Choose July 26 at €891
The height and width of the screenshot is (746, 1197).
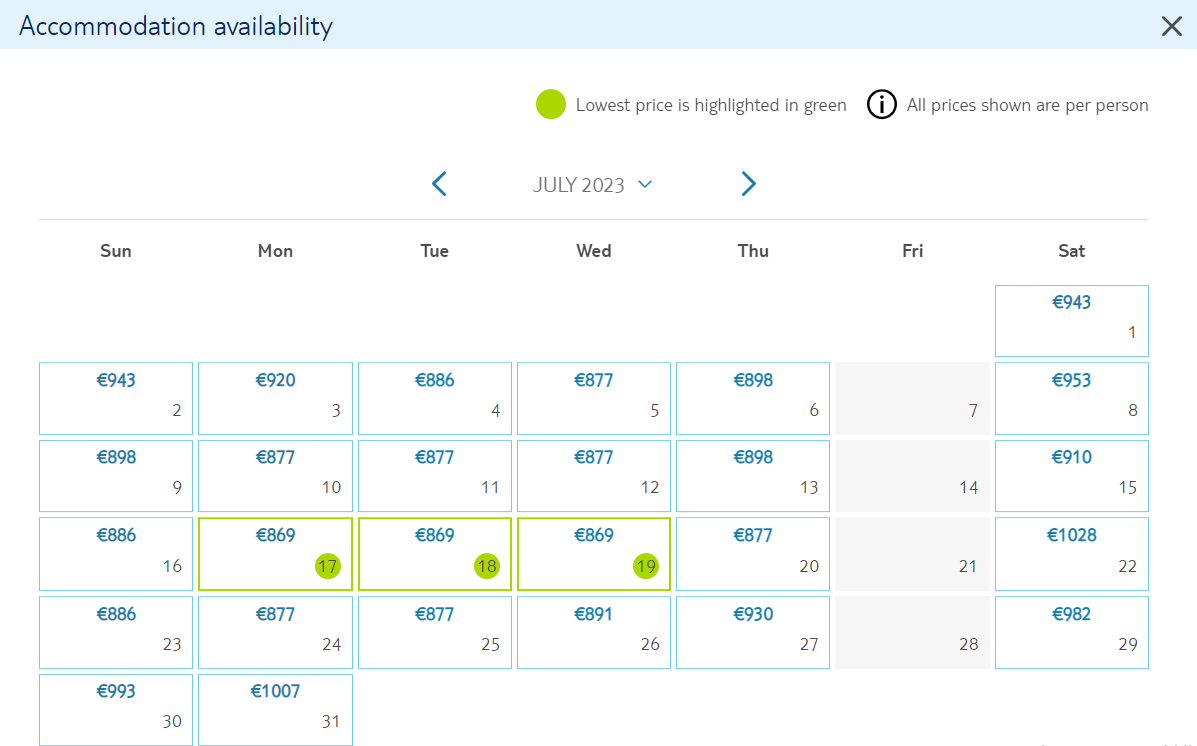(x=594, y=632)
